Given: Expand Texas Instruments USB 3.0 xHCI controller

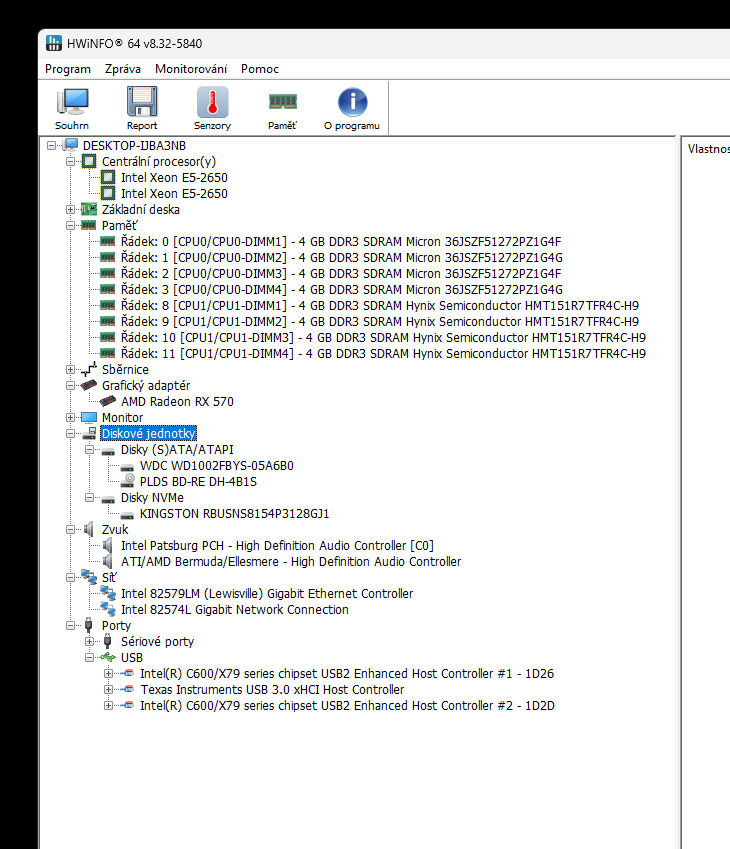Looking at the screenshot, I should tap(108, 689).
